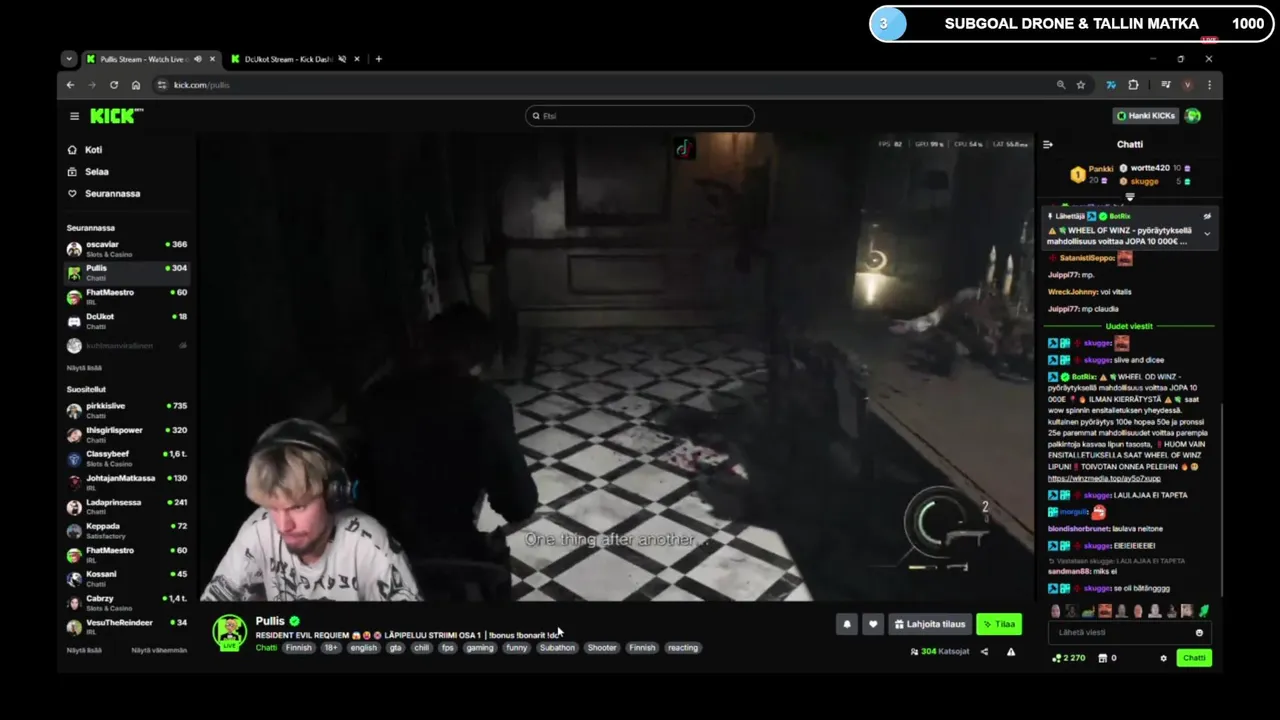Expand followed list with Näytä lisää
Screen dimensions: 1280x720
(84, 368)
